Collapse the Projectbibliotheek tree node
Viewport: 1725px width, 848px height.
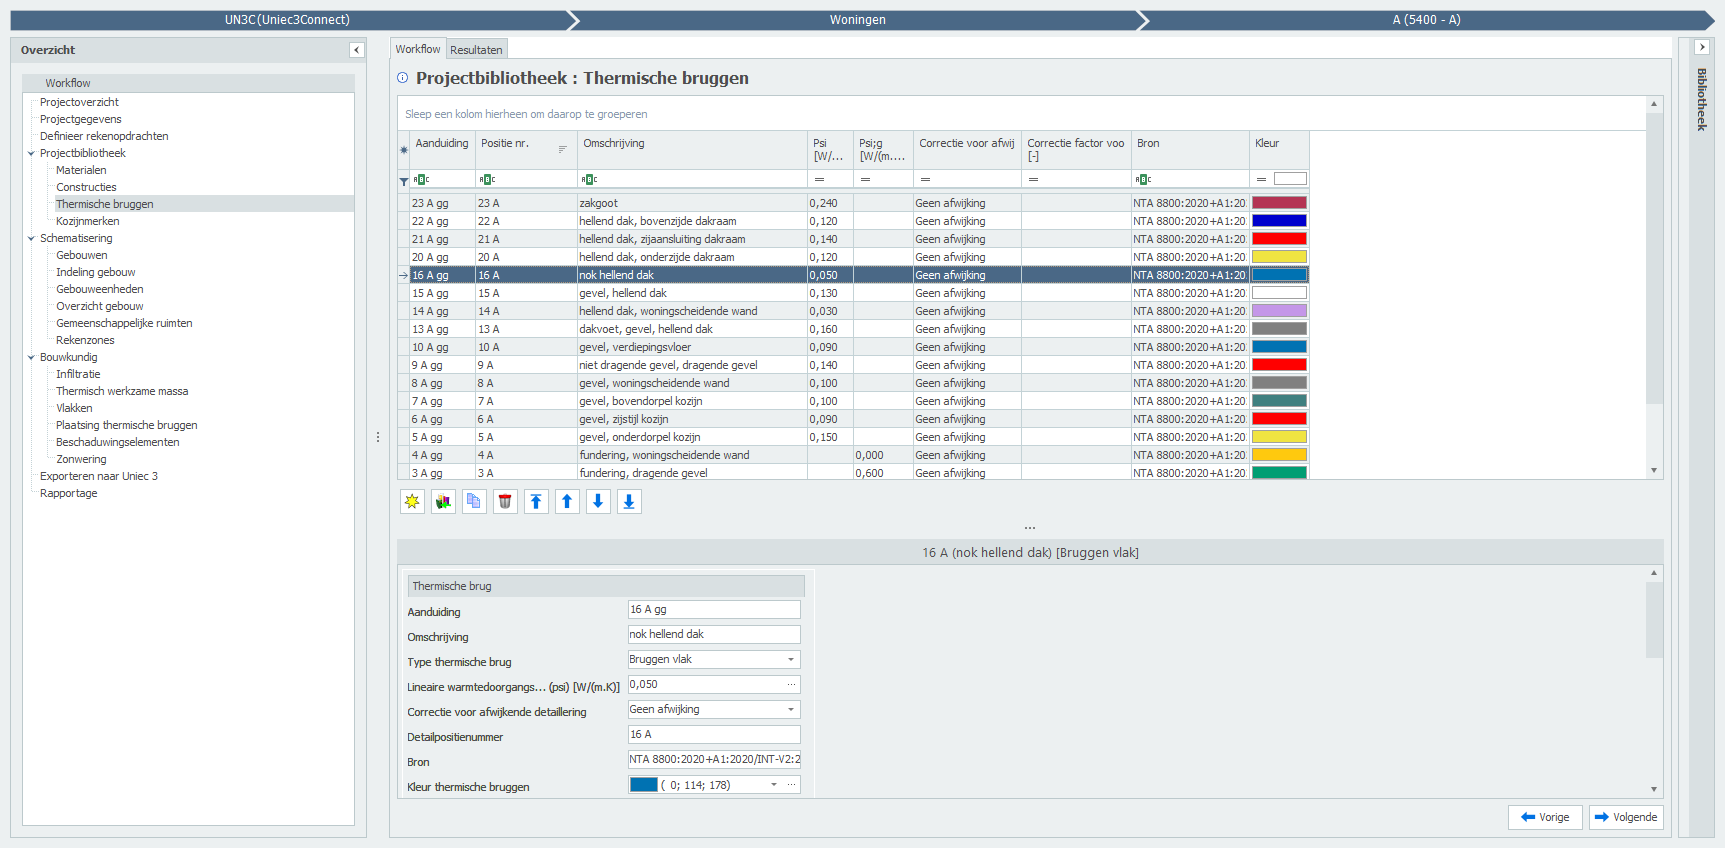[31, 154]
